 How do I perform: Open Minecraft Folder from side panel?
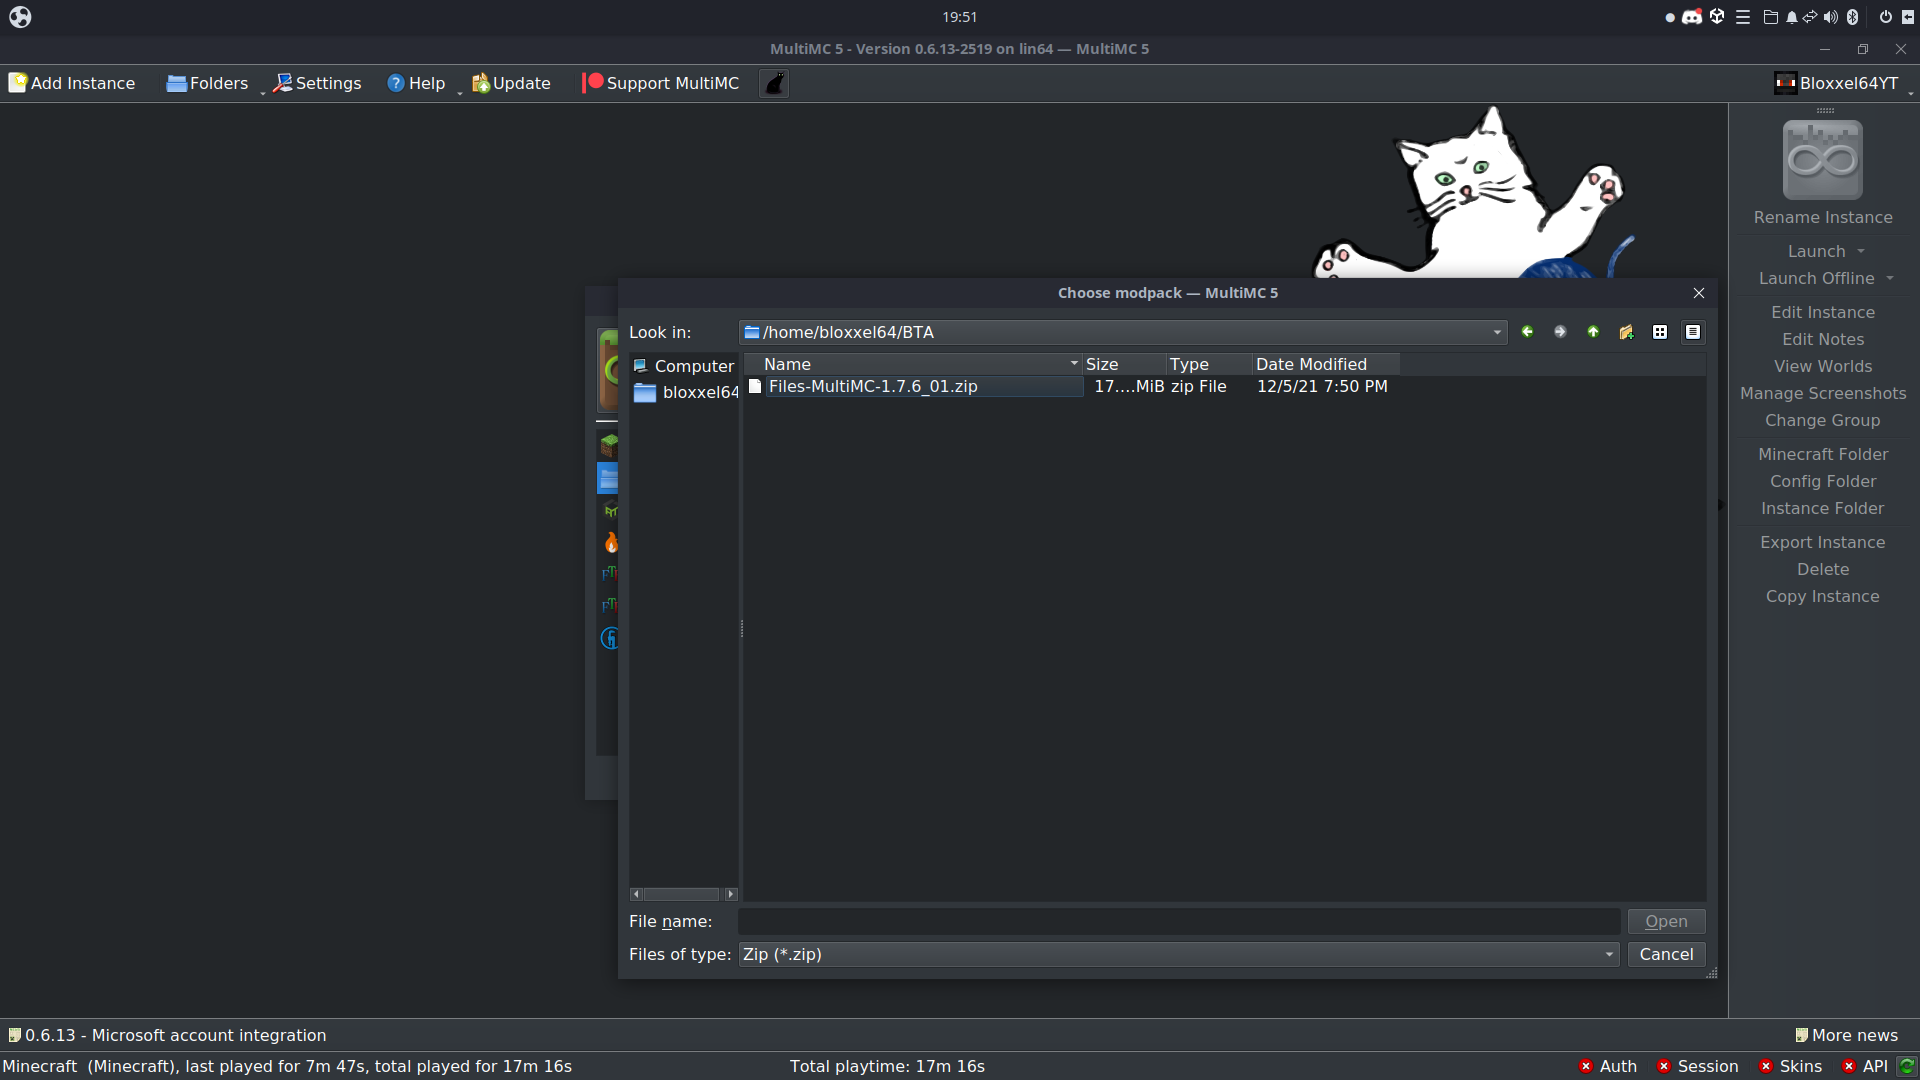pos(1822,455)
